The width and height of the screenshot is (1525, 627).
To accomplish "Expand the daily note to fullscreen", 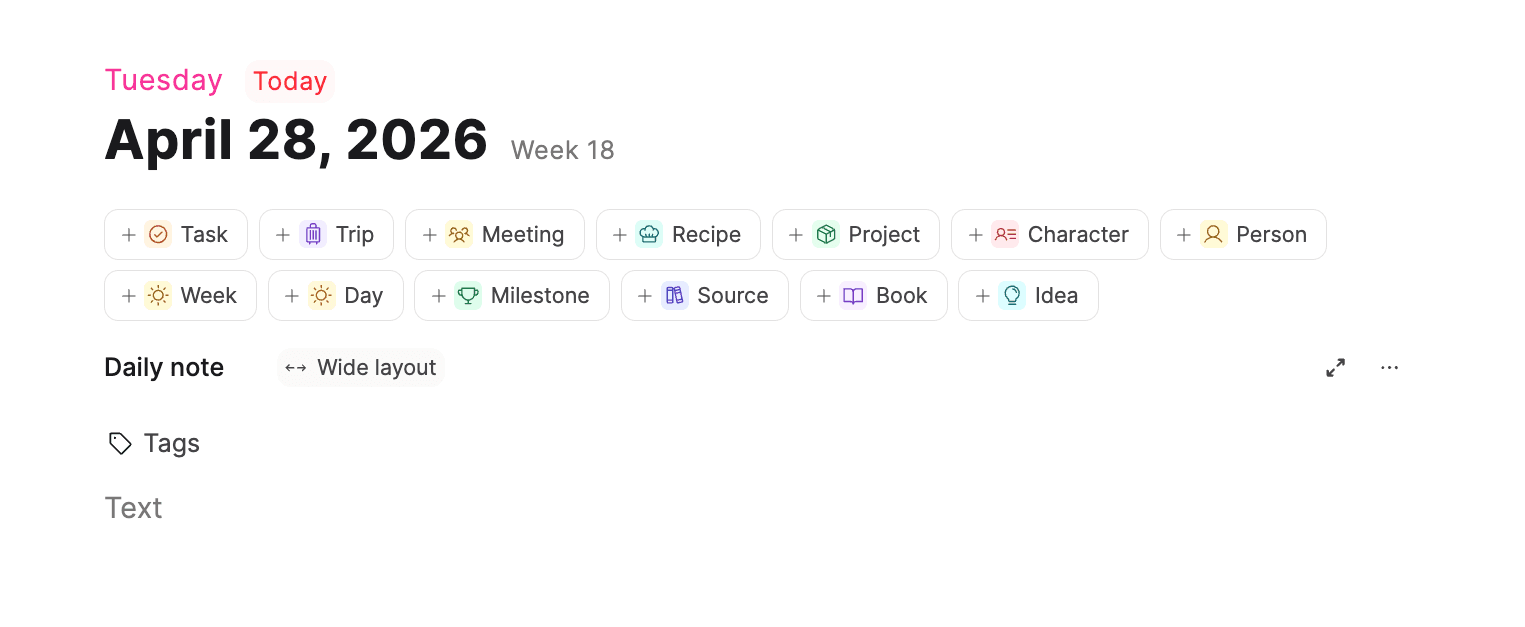I will tap(1335, 367).
